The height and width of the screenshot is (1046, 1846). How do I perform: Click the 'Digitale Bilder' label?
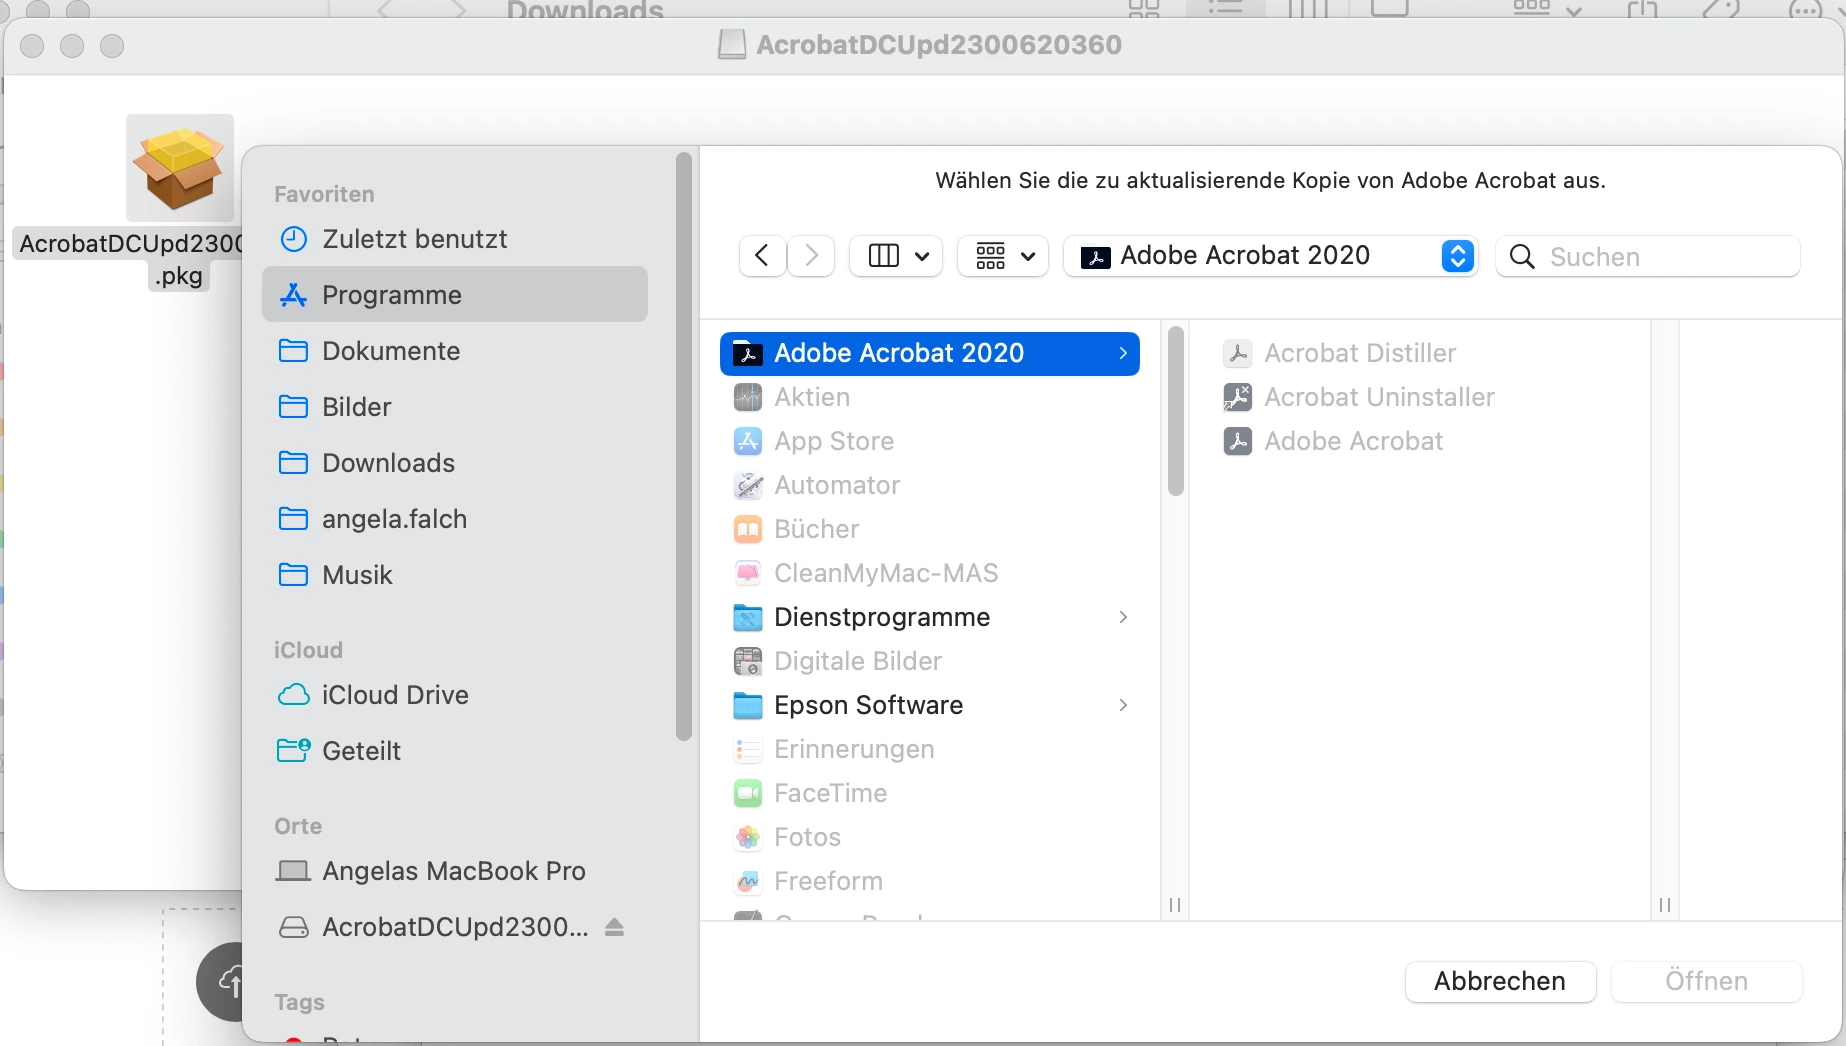tap(858, 661)
